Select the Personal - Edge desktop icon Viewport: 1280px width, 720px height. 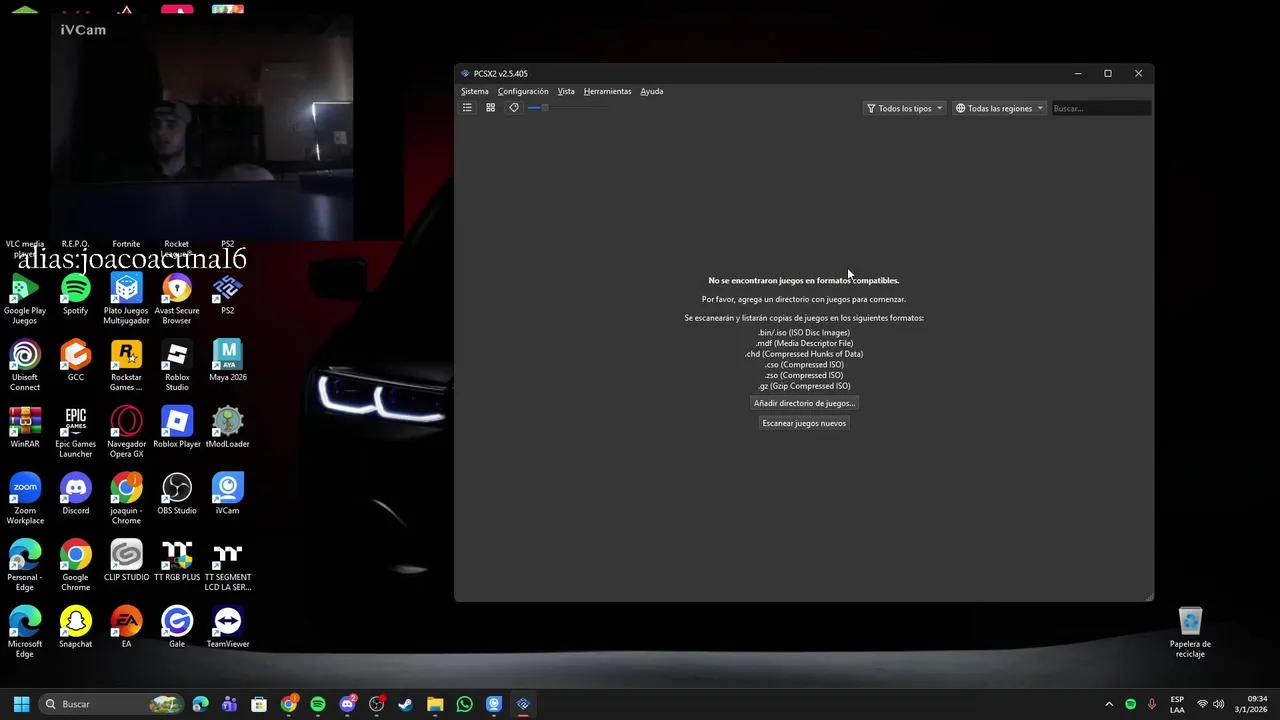pos(25,566)
